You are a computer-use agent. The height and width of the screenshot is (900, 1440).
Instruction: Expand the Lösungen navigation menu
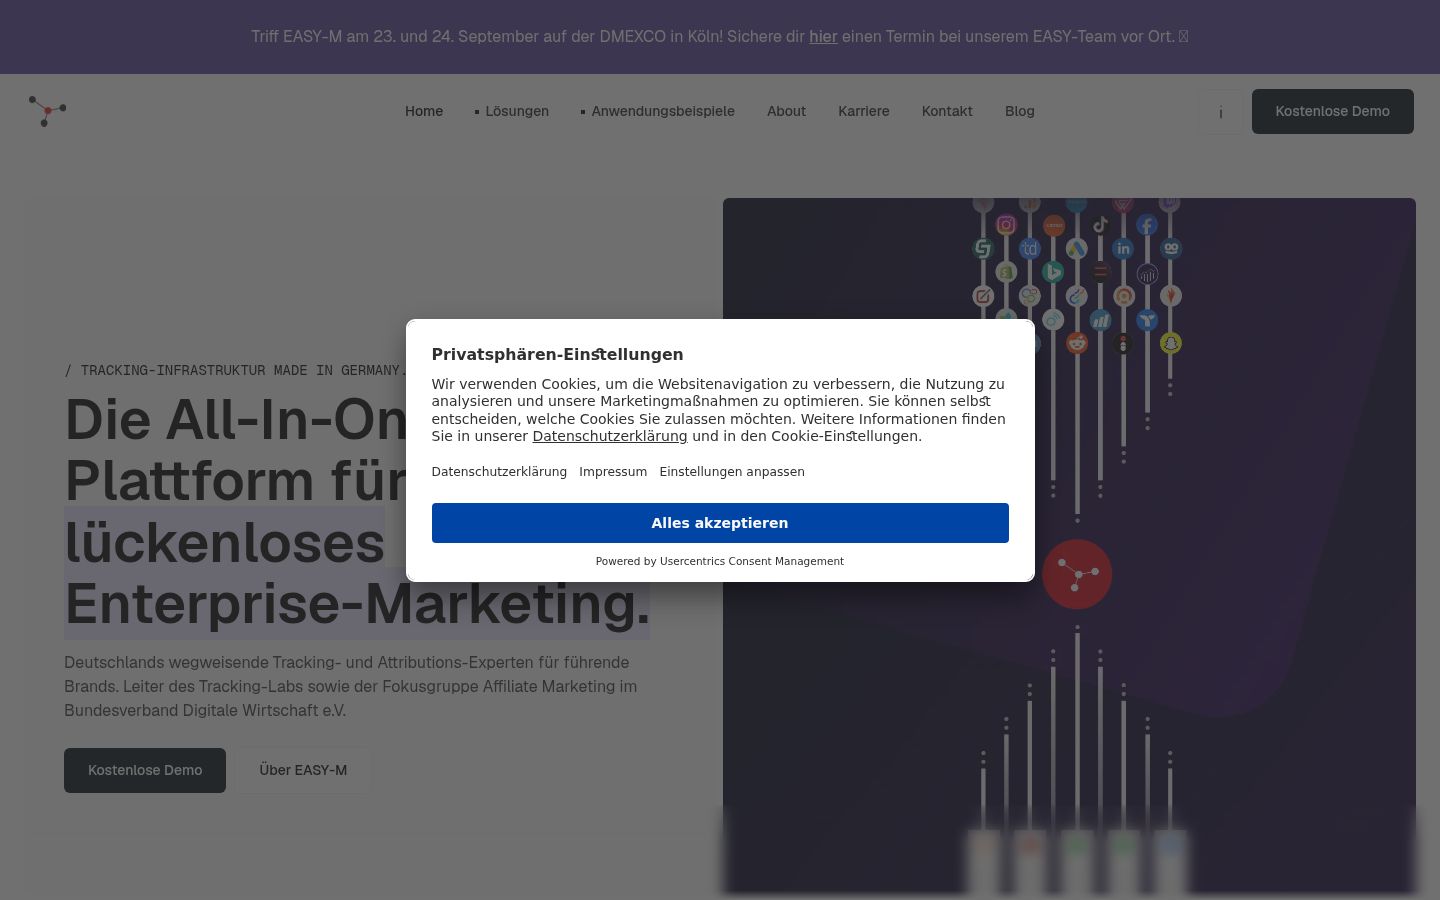(x=511, y=111)
